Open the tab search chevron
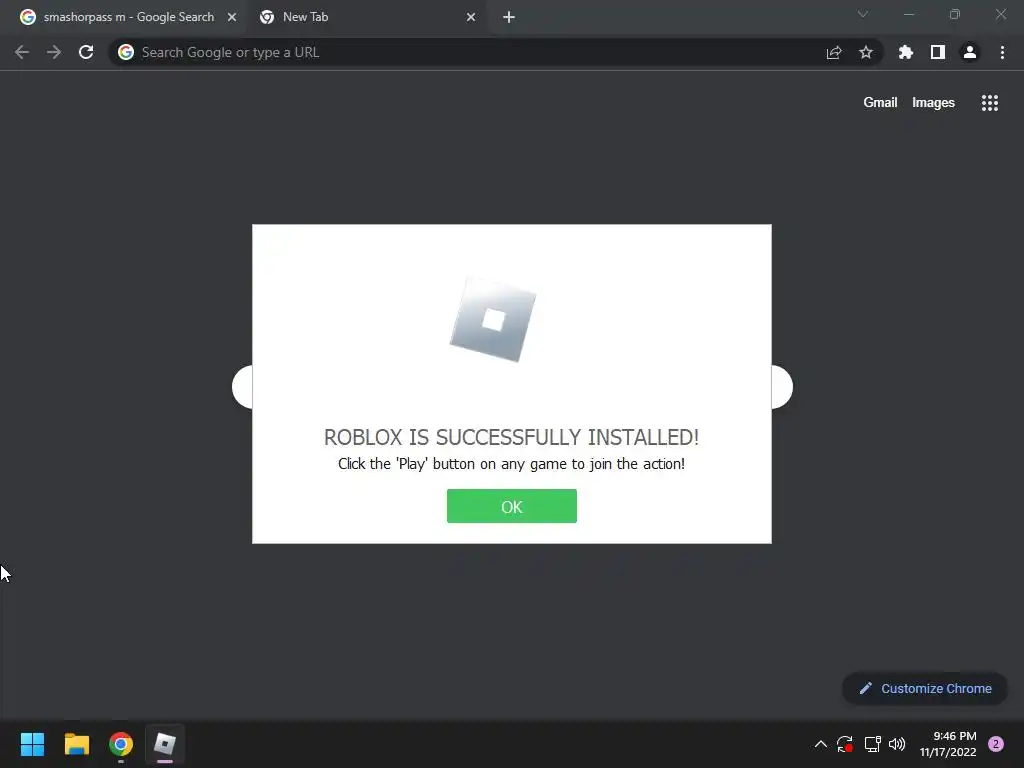Image resolution: width=1024 pixels, height=768 pixels. tap(863, 14)
